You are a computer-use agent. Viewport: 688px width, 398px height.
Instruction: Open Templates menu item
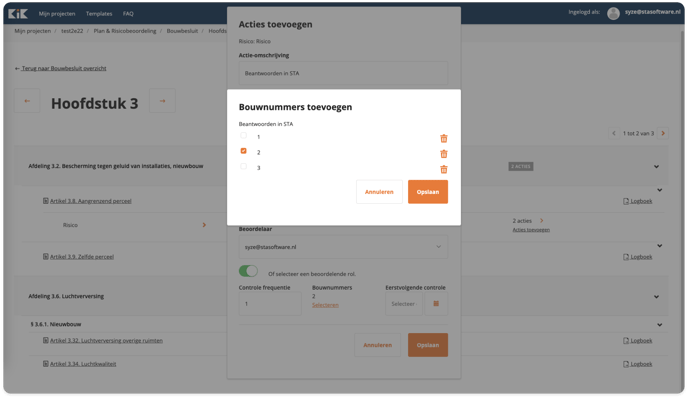[x=99, y=14]
